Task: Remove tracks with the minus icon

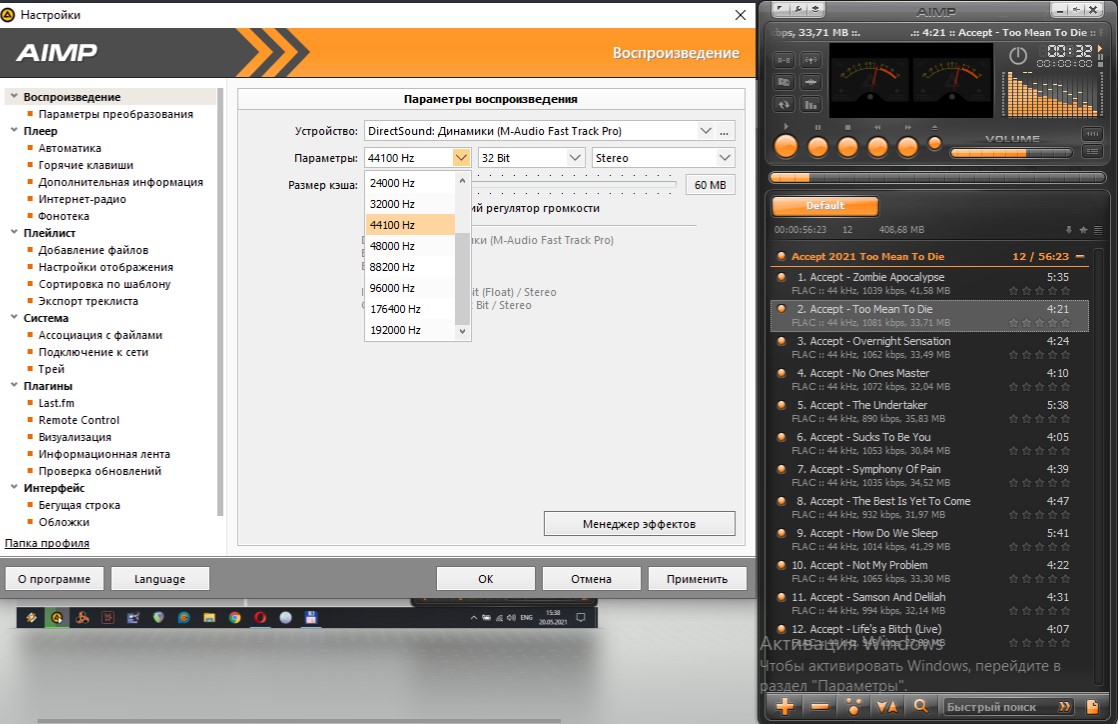Action: point(820,707)
